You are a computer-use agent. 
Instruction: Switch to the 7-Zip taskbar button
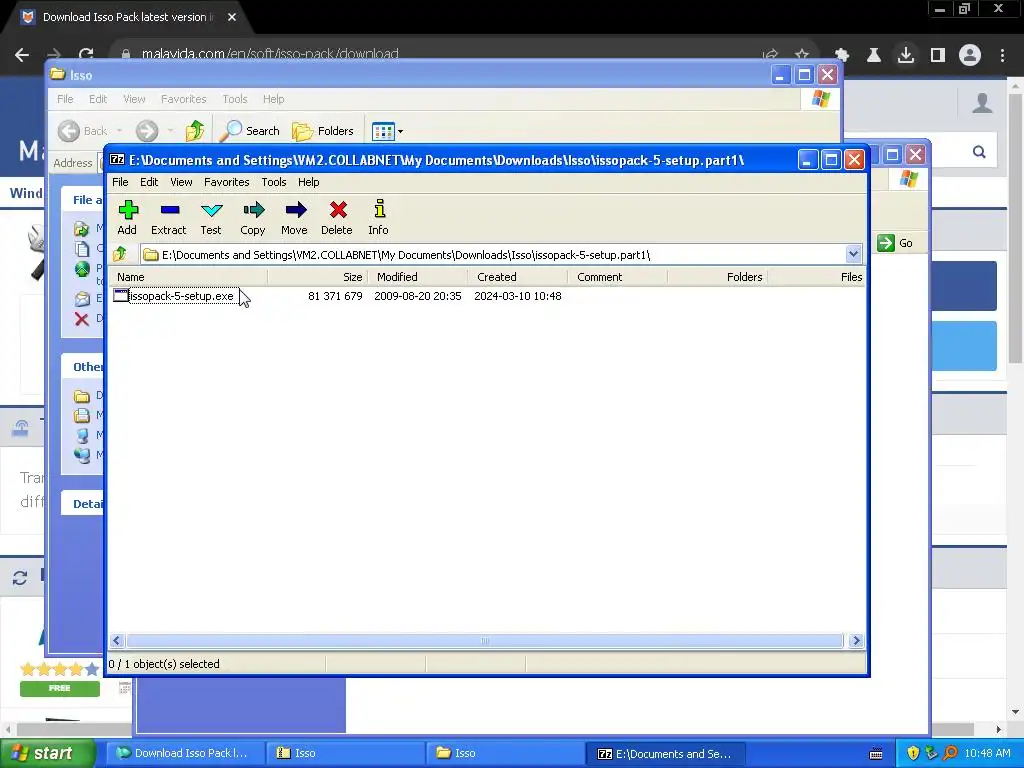pos(665,753)
